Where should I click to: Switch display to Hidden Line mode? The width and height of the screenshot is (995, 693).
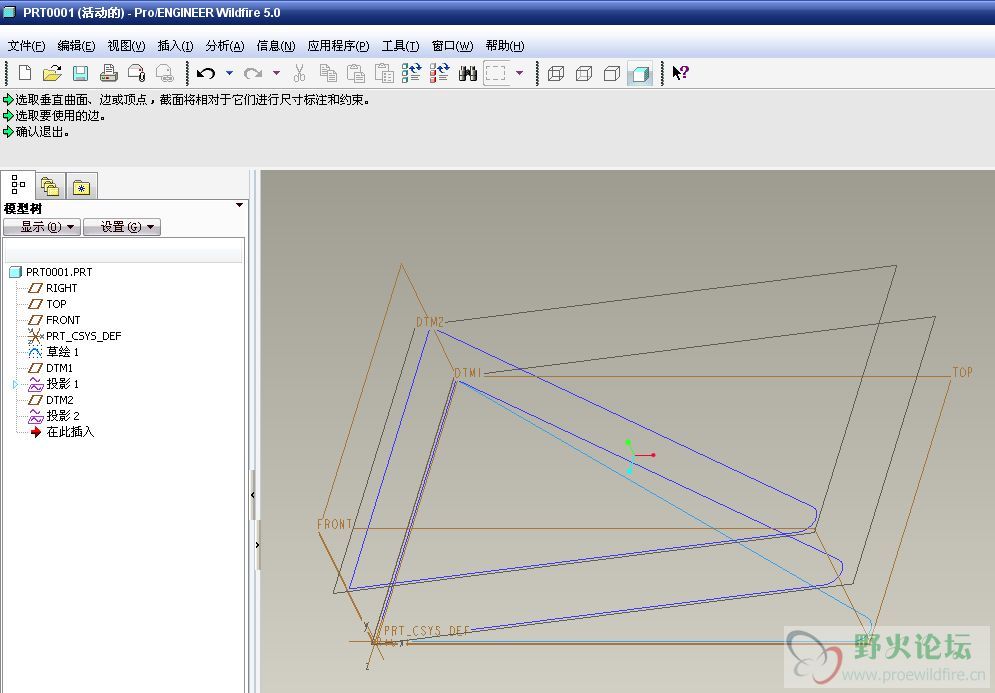(584, 74)
